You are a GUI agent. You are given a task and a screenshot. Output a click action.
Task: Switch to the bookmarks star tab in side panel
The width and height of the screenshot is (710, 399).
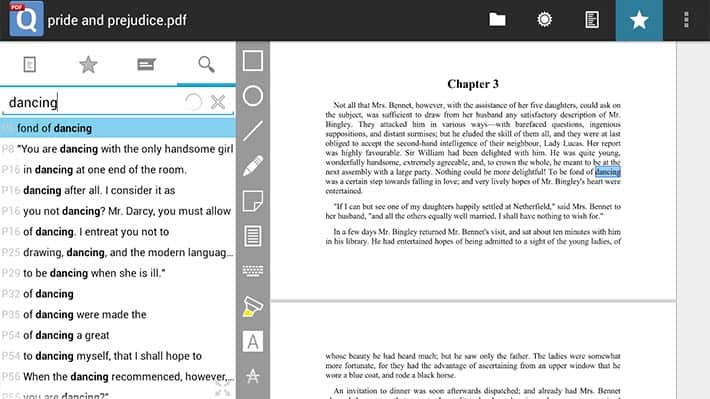click(88, 64)
